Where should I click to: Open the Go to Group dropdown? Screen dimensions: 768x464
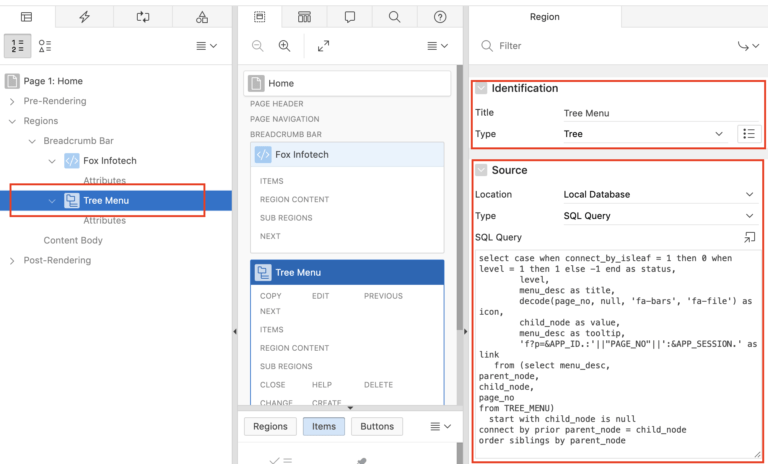click(748, 46)
